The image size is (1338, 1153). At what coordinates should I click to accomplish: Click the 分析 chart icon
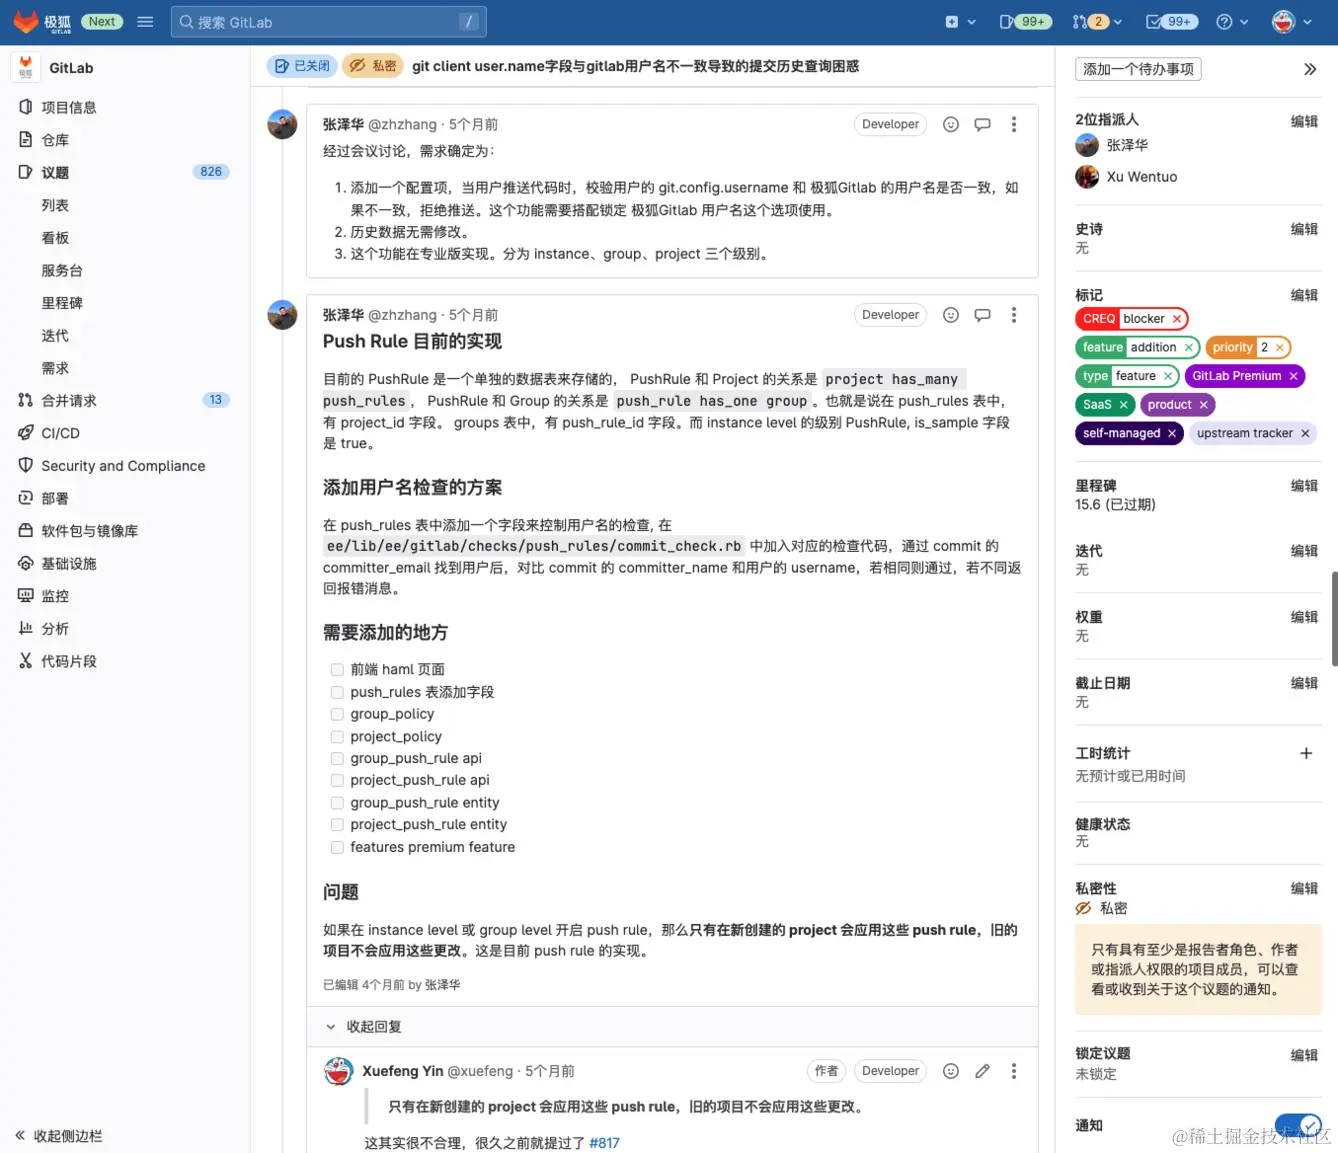pos(26,628)
